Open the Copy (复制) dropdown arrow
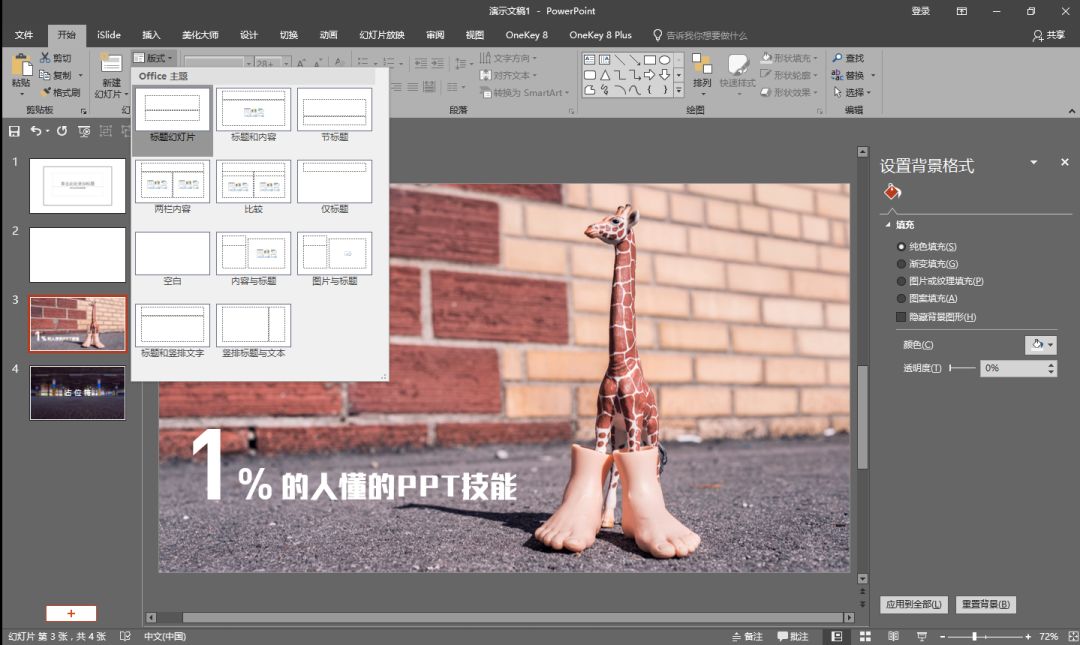 click(x=81, y=75)
